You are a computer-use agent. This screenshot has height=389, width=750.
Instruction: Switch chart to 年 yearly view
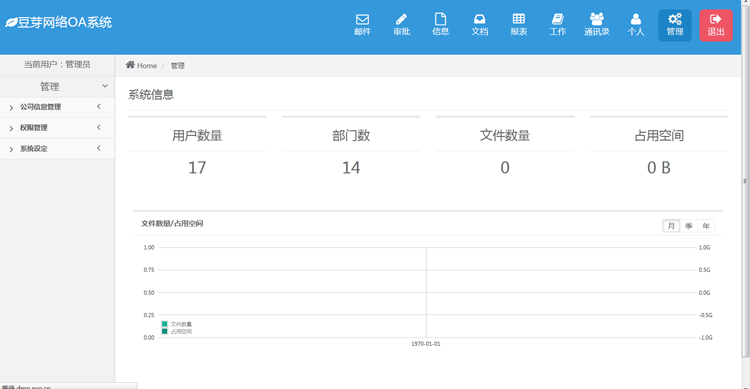tap(706, 226)
